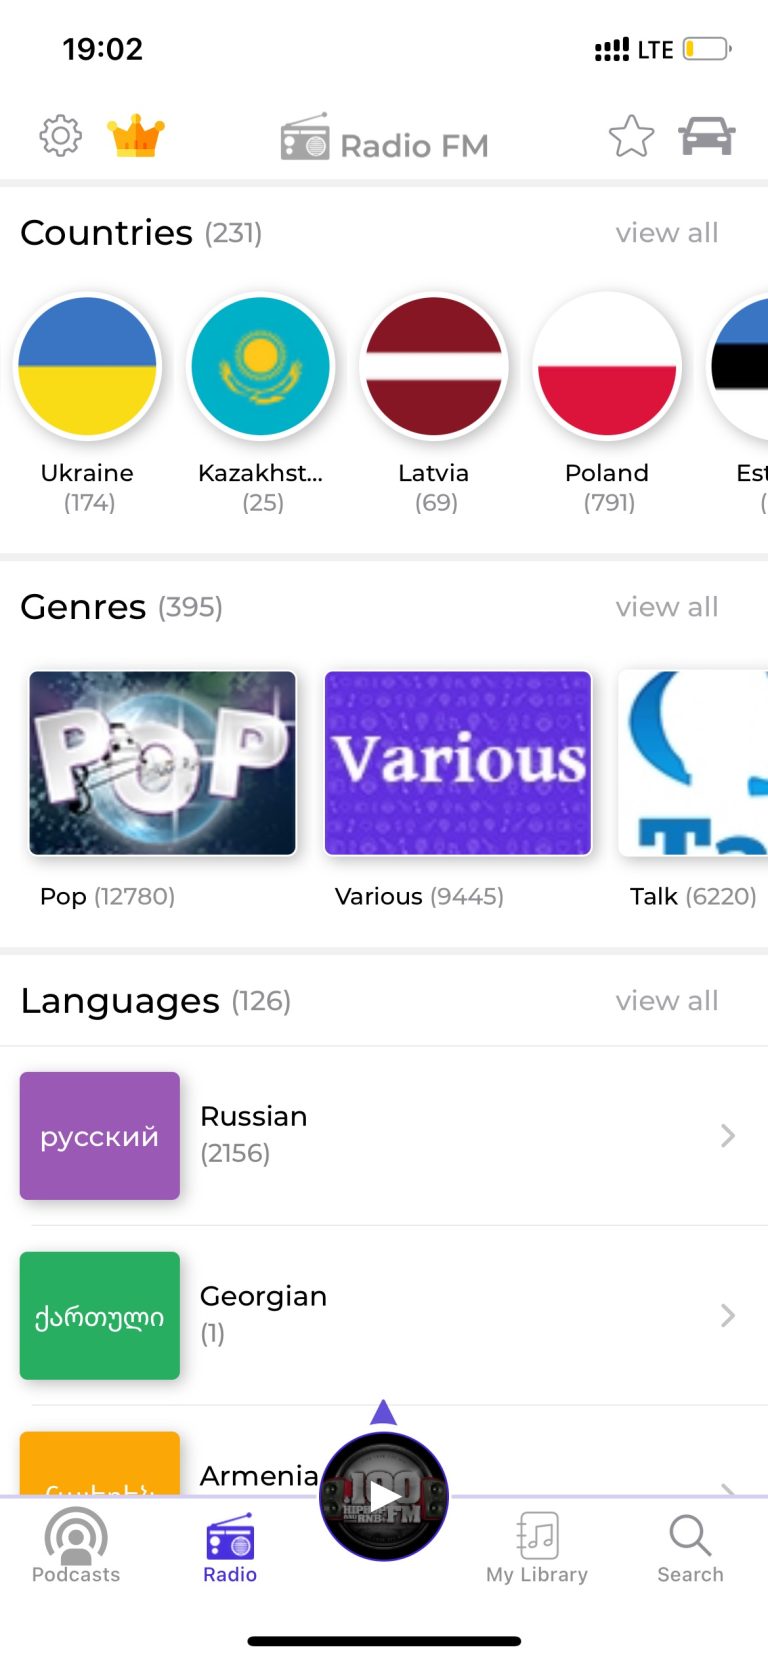Open the My Library tab

[537, 1547]
